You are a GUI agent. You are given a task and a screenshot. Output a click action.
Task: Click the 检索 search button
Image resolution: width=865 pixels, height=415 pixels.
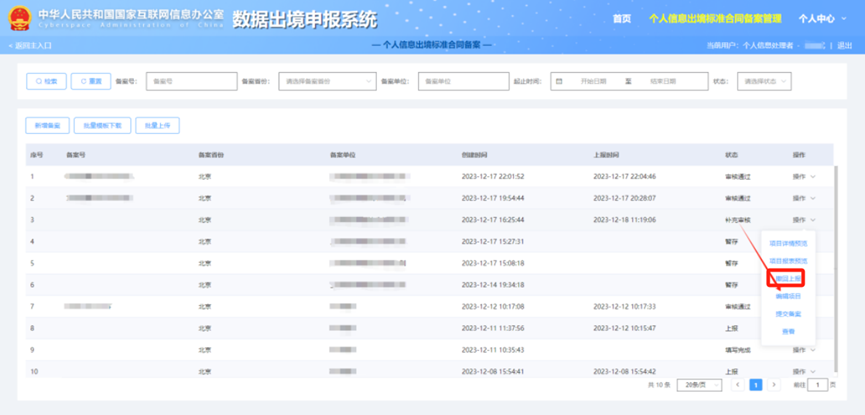tap(46, 81)
